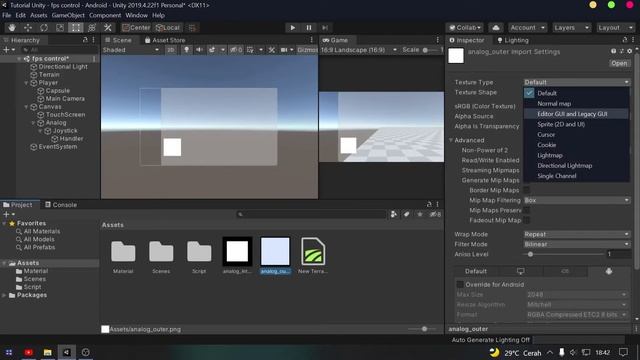The height and width of the screenshot is (360, 640).
Task: Click the grid snapping icon
Action: click(x=192, y=28)
